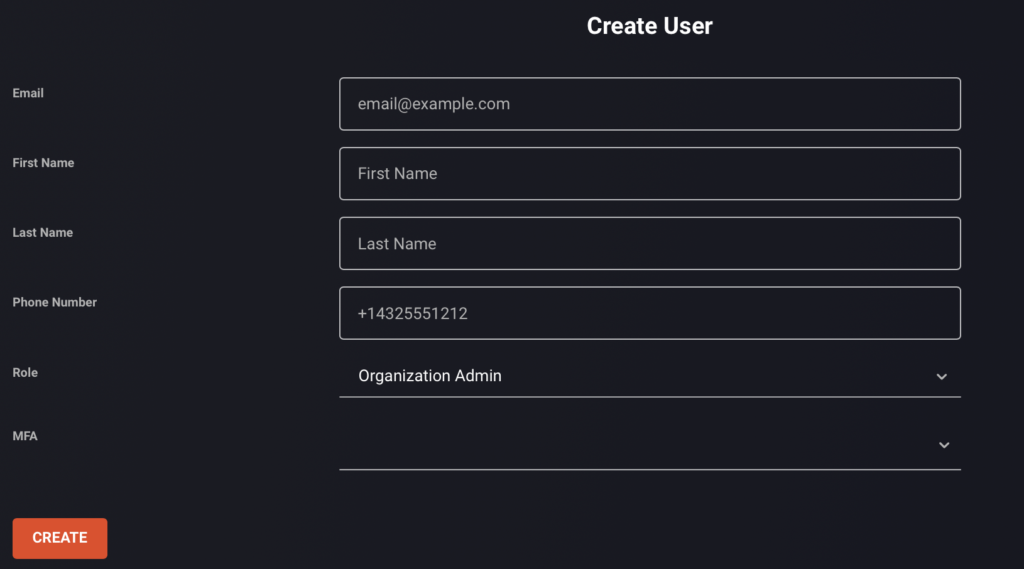
Task: Click the First Name field label
Action: point(43,163)
